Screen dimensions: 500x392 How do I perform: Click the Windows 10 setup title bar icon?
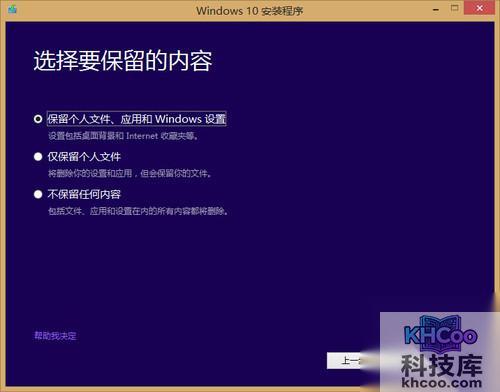(x=13, y=10)
